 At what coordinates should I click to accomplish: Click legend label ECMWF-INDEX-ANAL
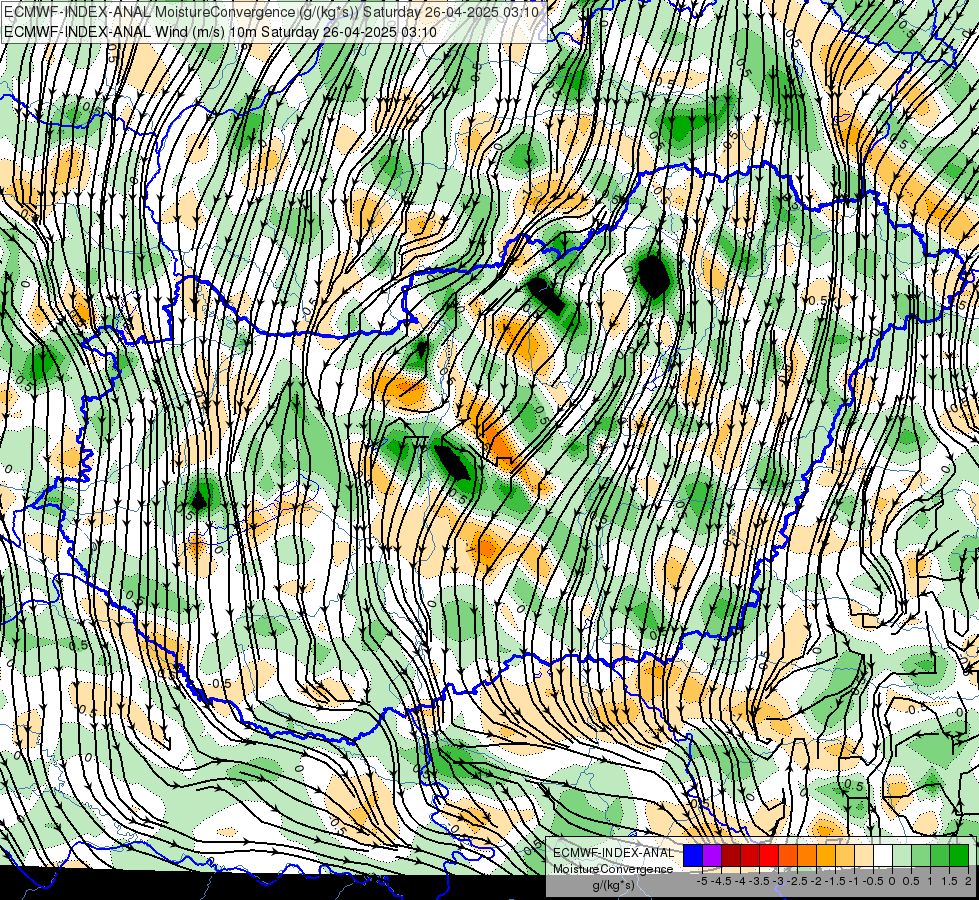pyautogui.click(x=614, y=853)
